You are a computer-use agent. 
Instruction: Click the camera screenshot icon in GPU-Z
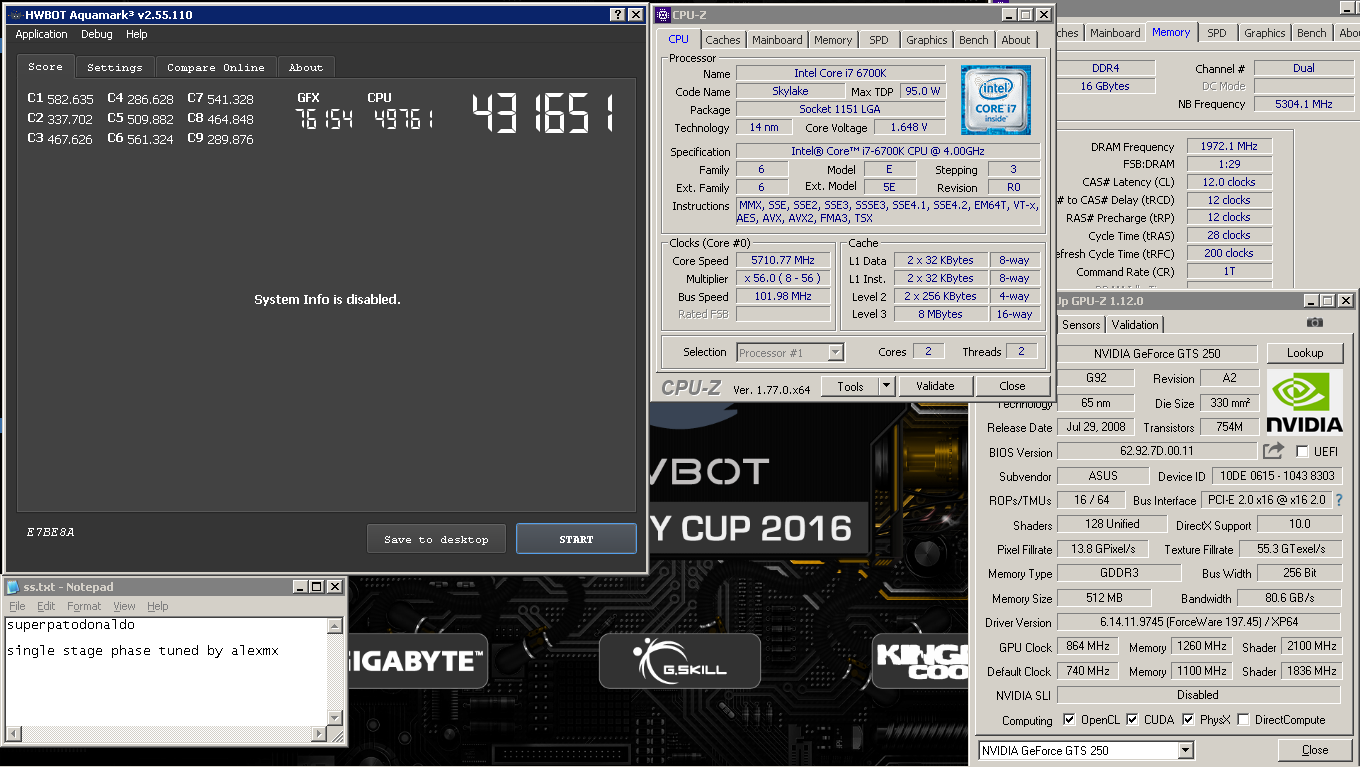[x=1315, y=322]
